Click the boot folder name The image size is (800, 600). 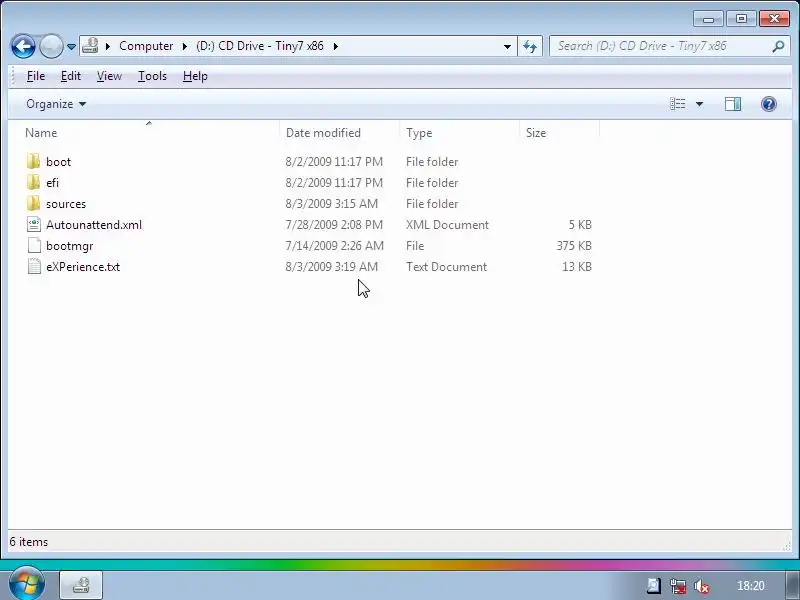click(x=58, y=162)
